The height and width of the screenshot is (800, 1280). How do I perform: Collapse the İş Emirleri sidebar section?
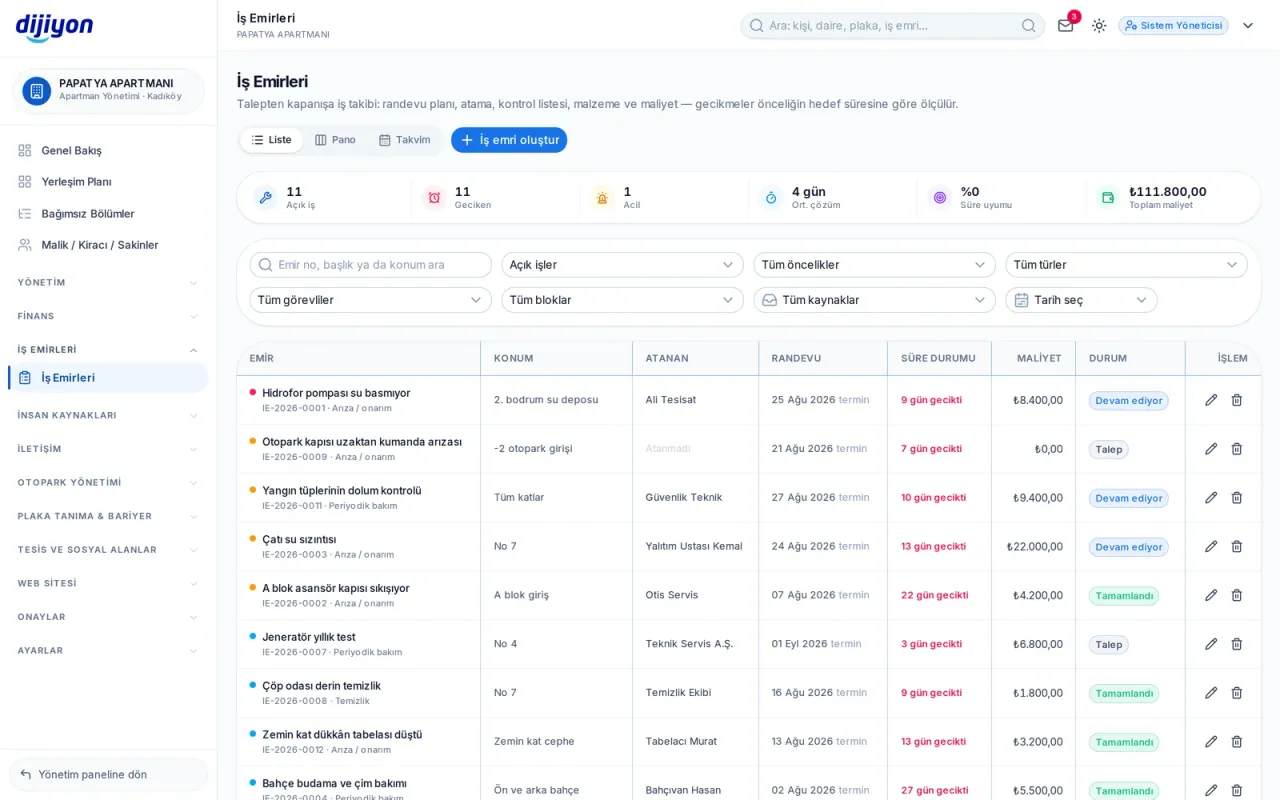tap(108, 350)
